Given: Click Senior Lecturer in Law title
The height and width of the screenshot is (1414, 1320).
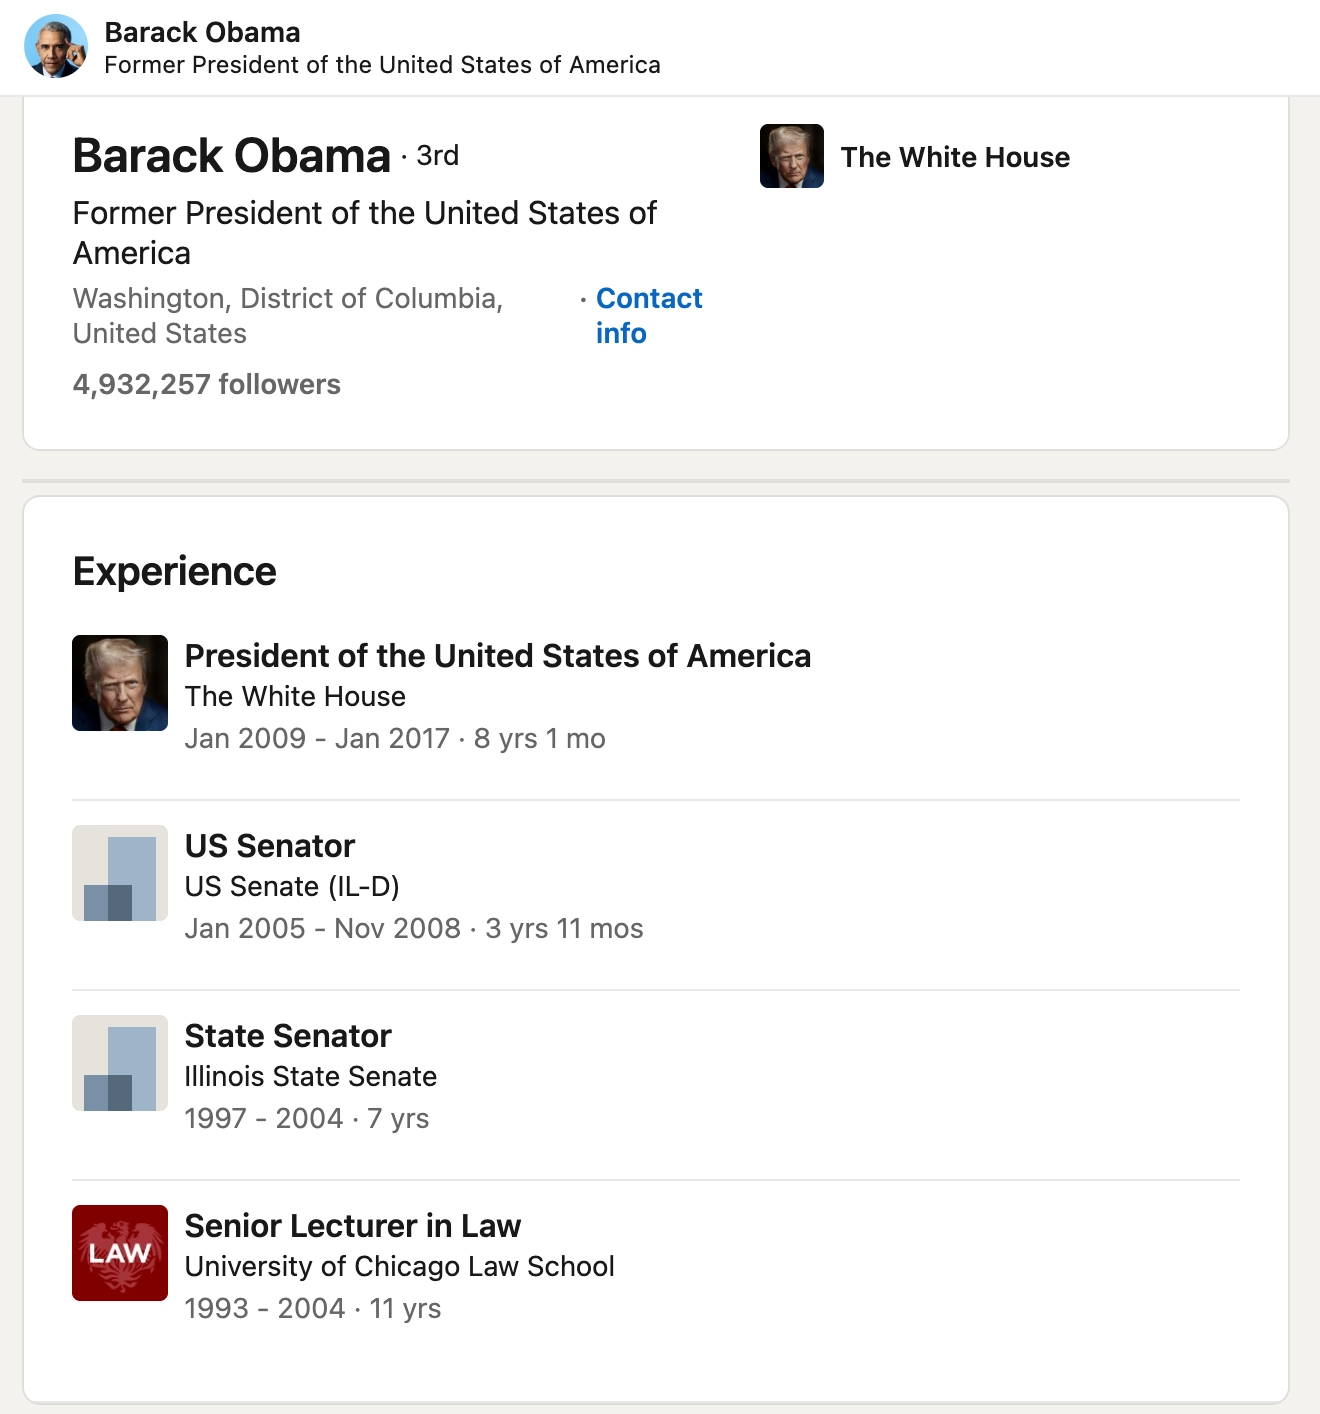Looking at the screenshot, I should click(x=353, y=1226).
